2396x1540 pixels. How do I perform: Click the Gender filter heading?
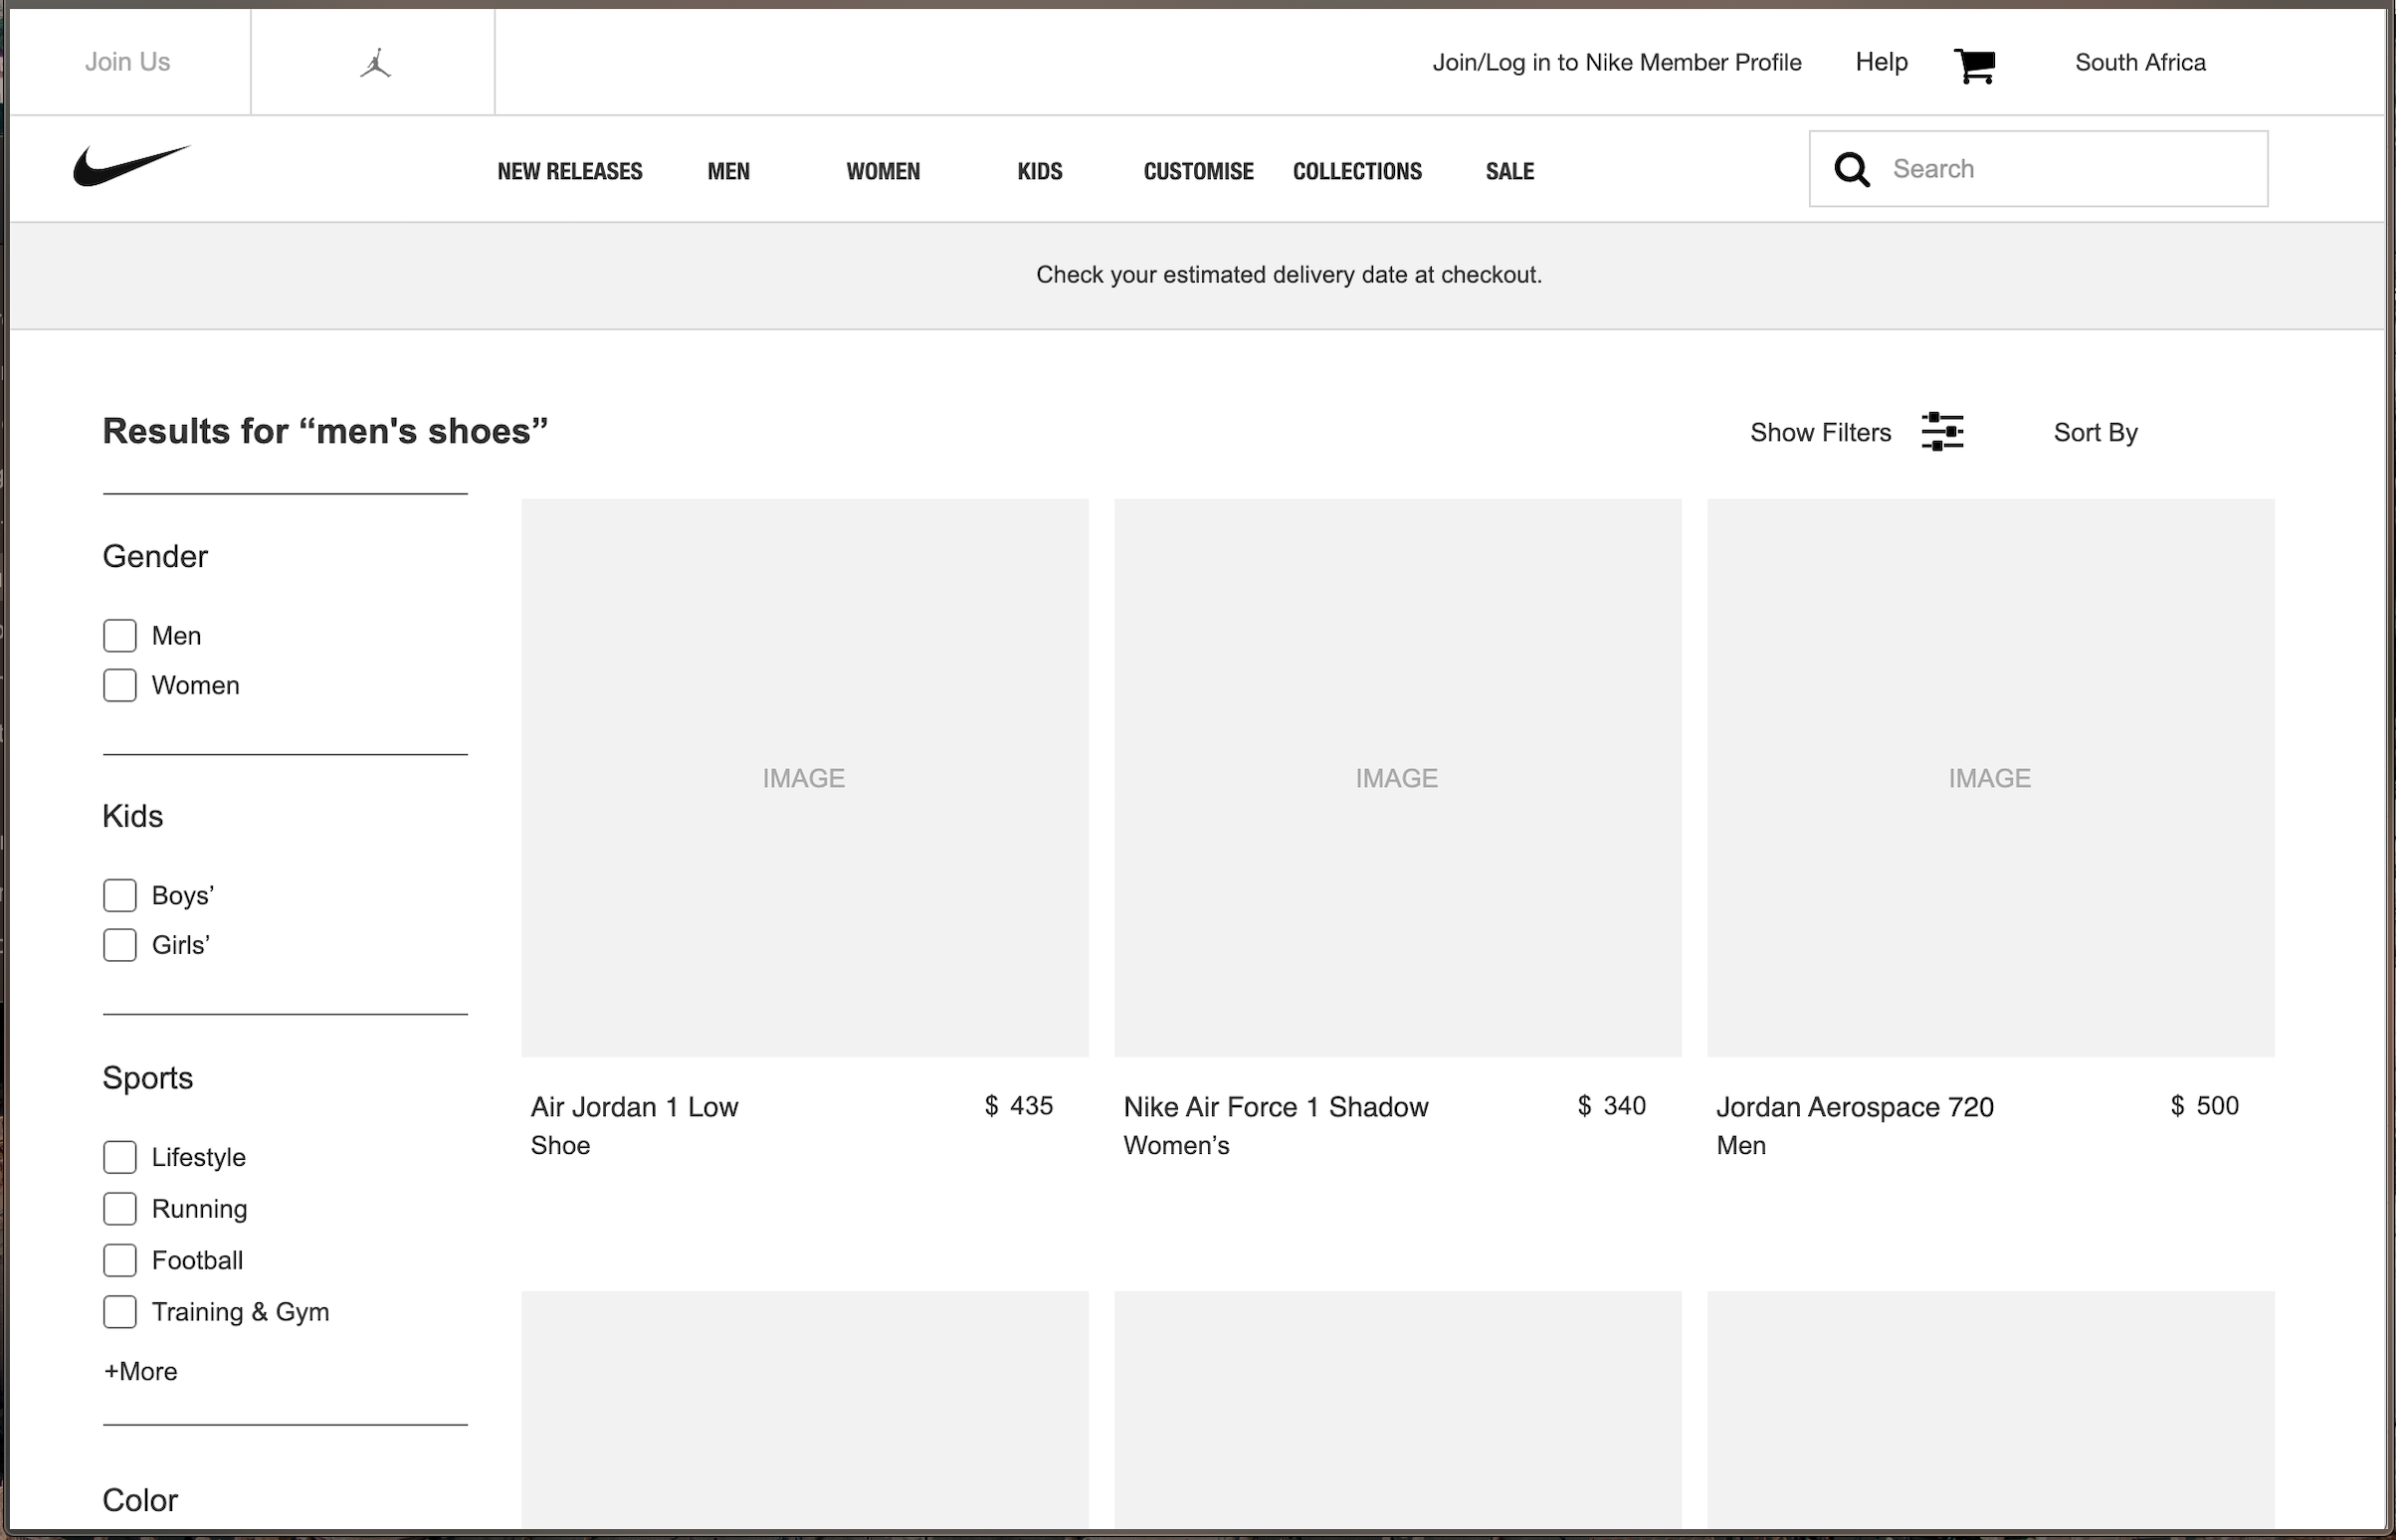tap(155, 556)
